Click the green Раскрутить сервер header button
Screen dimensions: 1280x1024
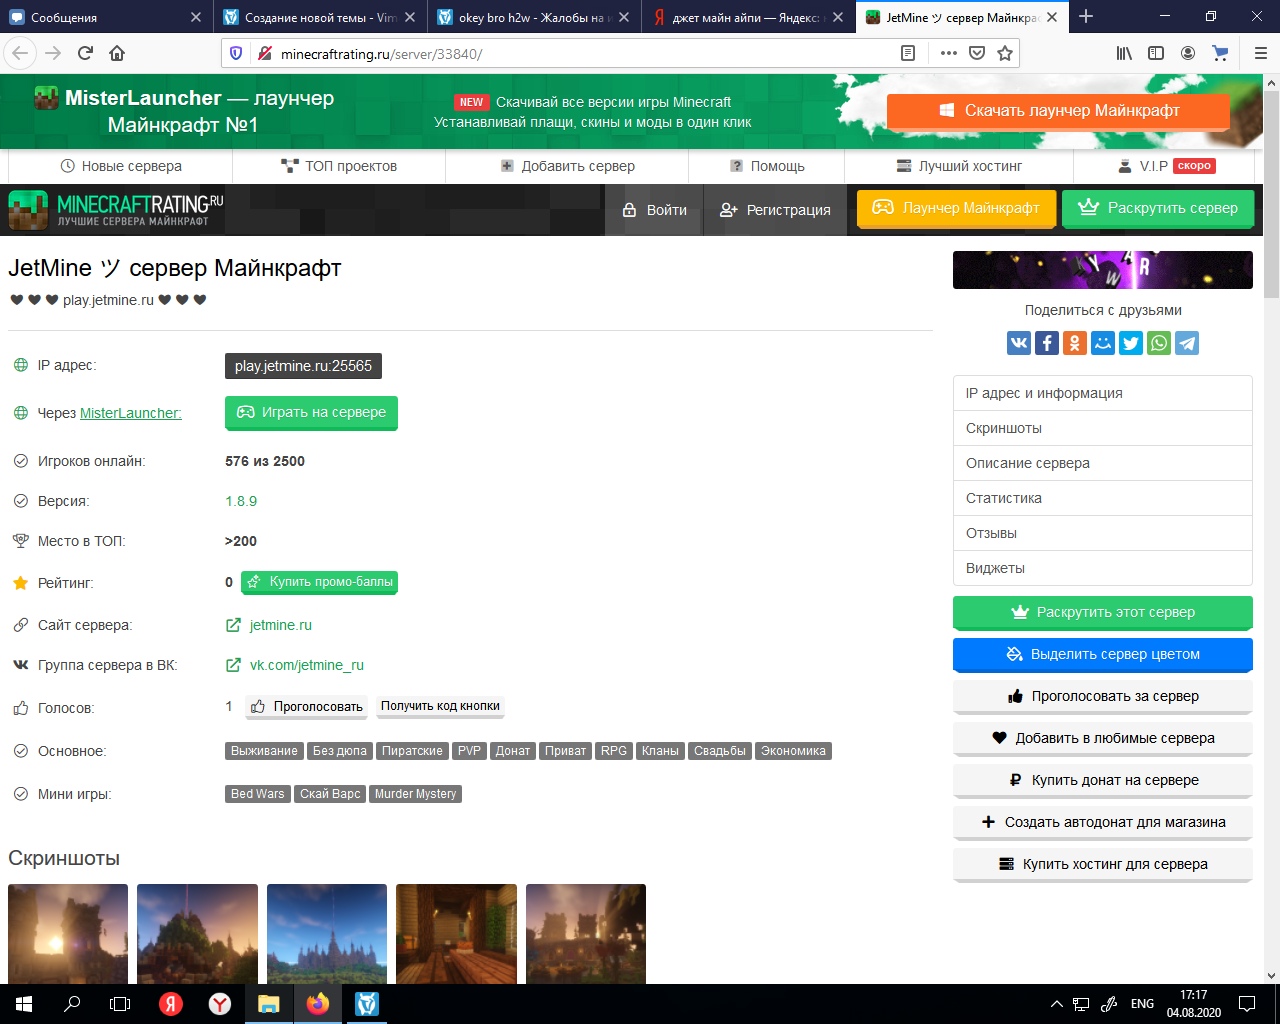pos(1158,208)
